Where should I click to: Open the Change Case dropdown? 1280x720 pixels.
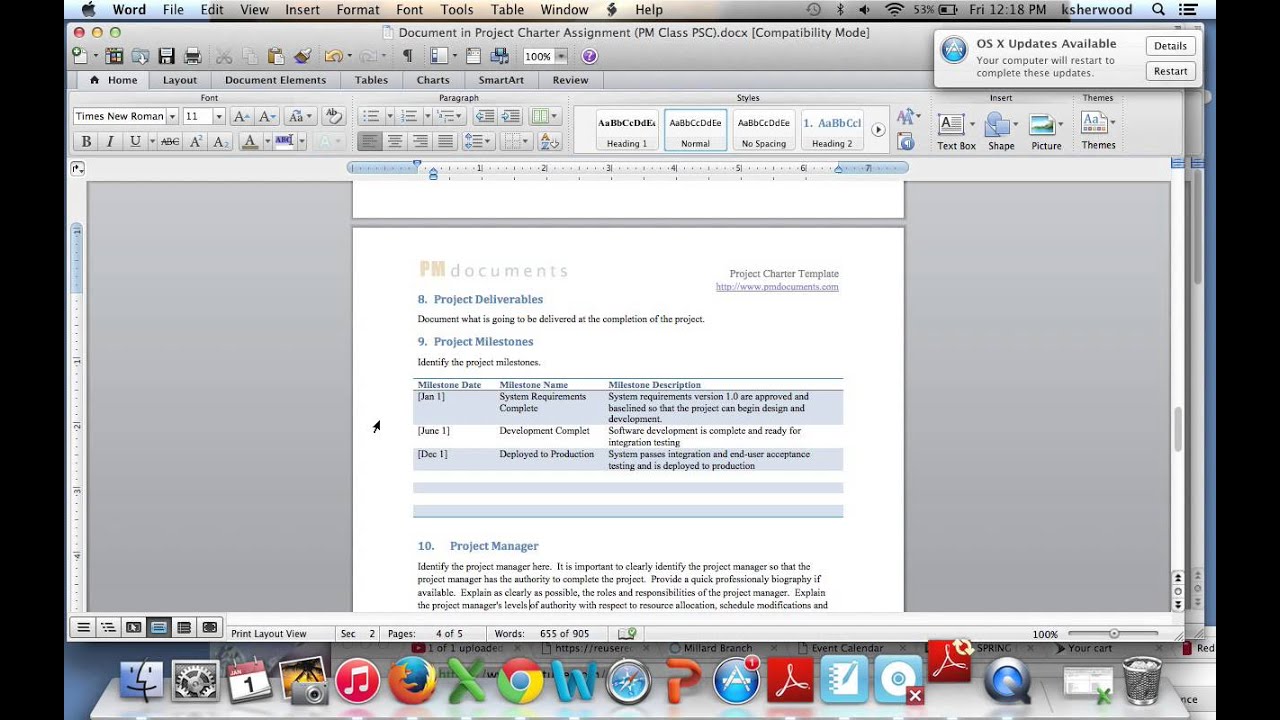coord(300,116)
